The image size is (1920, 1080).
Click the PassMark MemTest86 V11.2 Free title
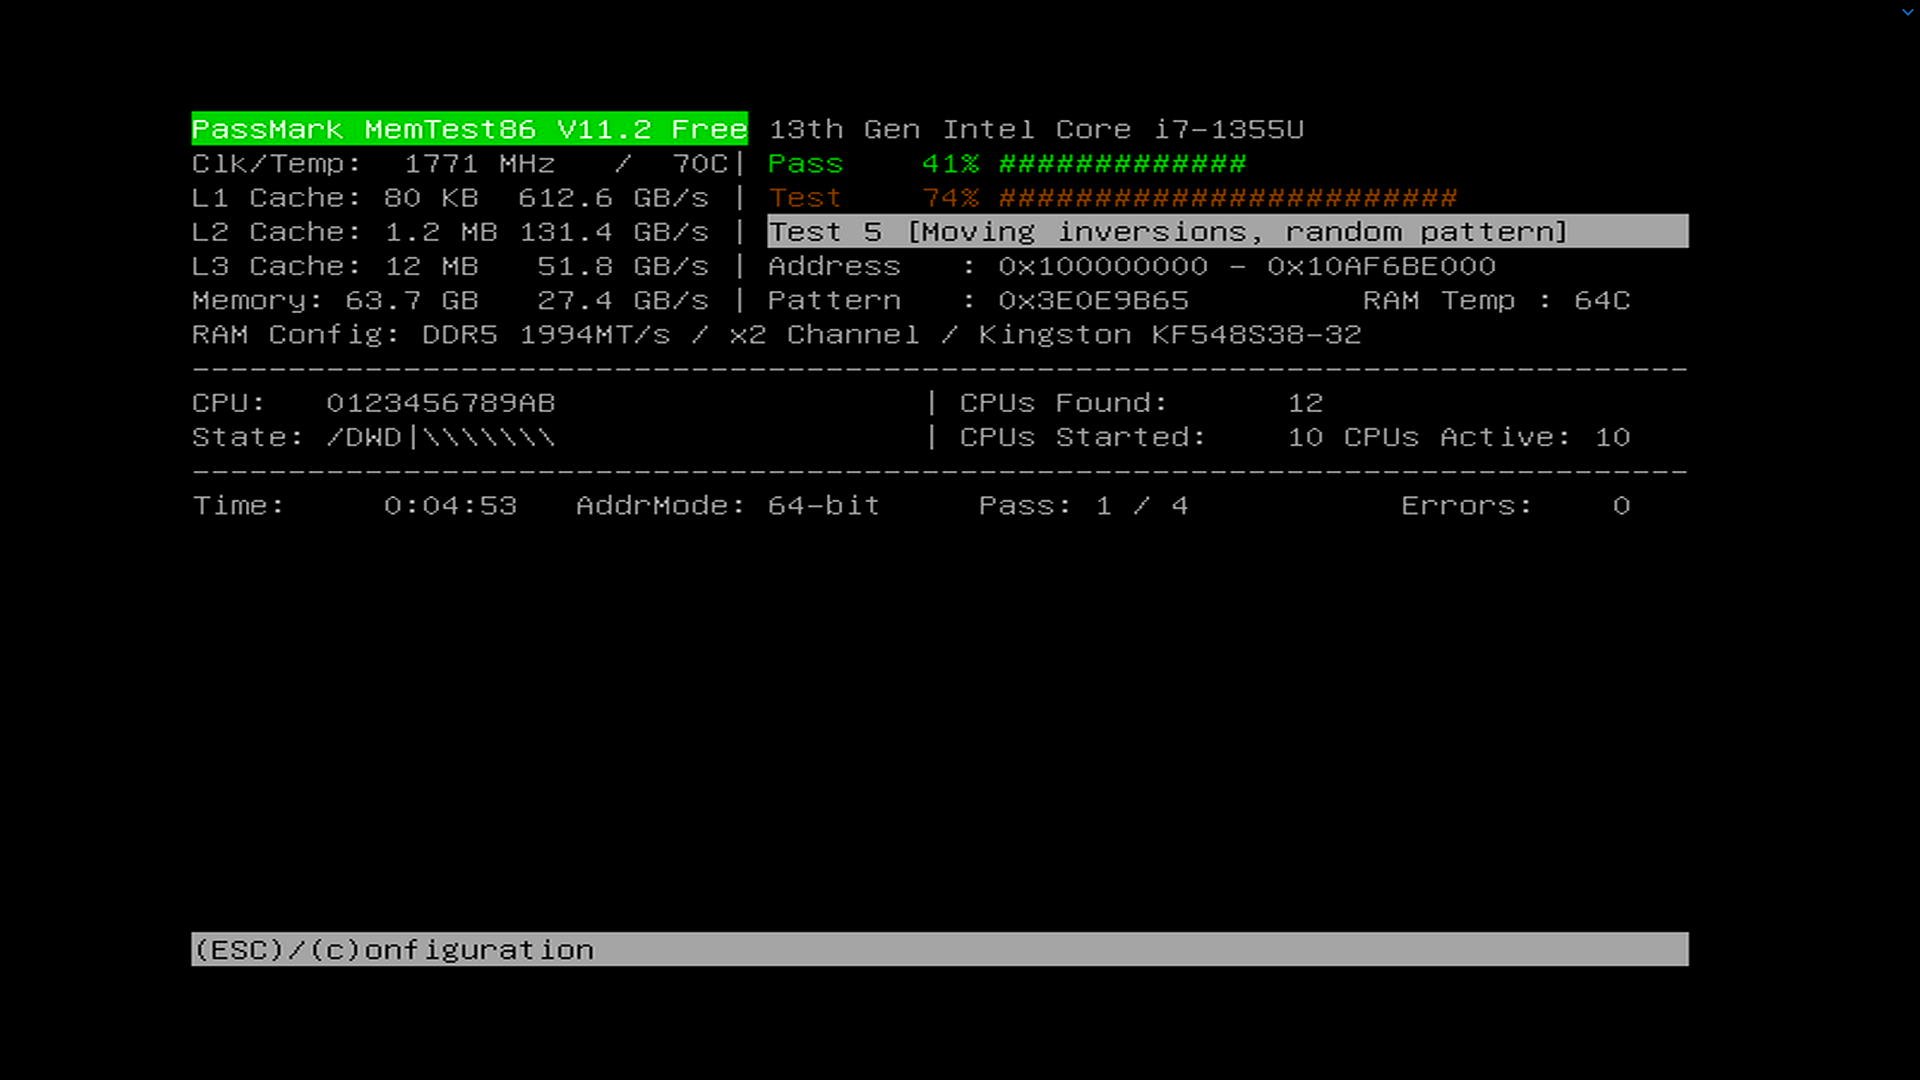(x=469, y=129)
